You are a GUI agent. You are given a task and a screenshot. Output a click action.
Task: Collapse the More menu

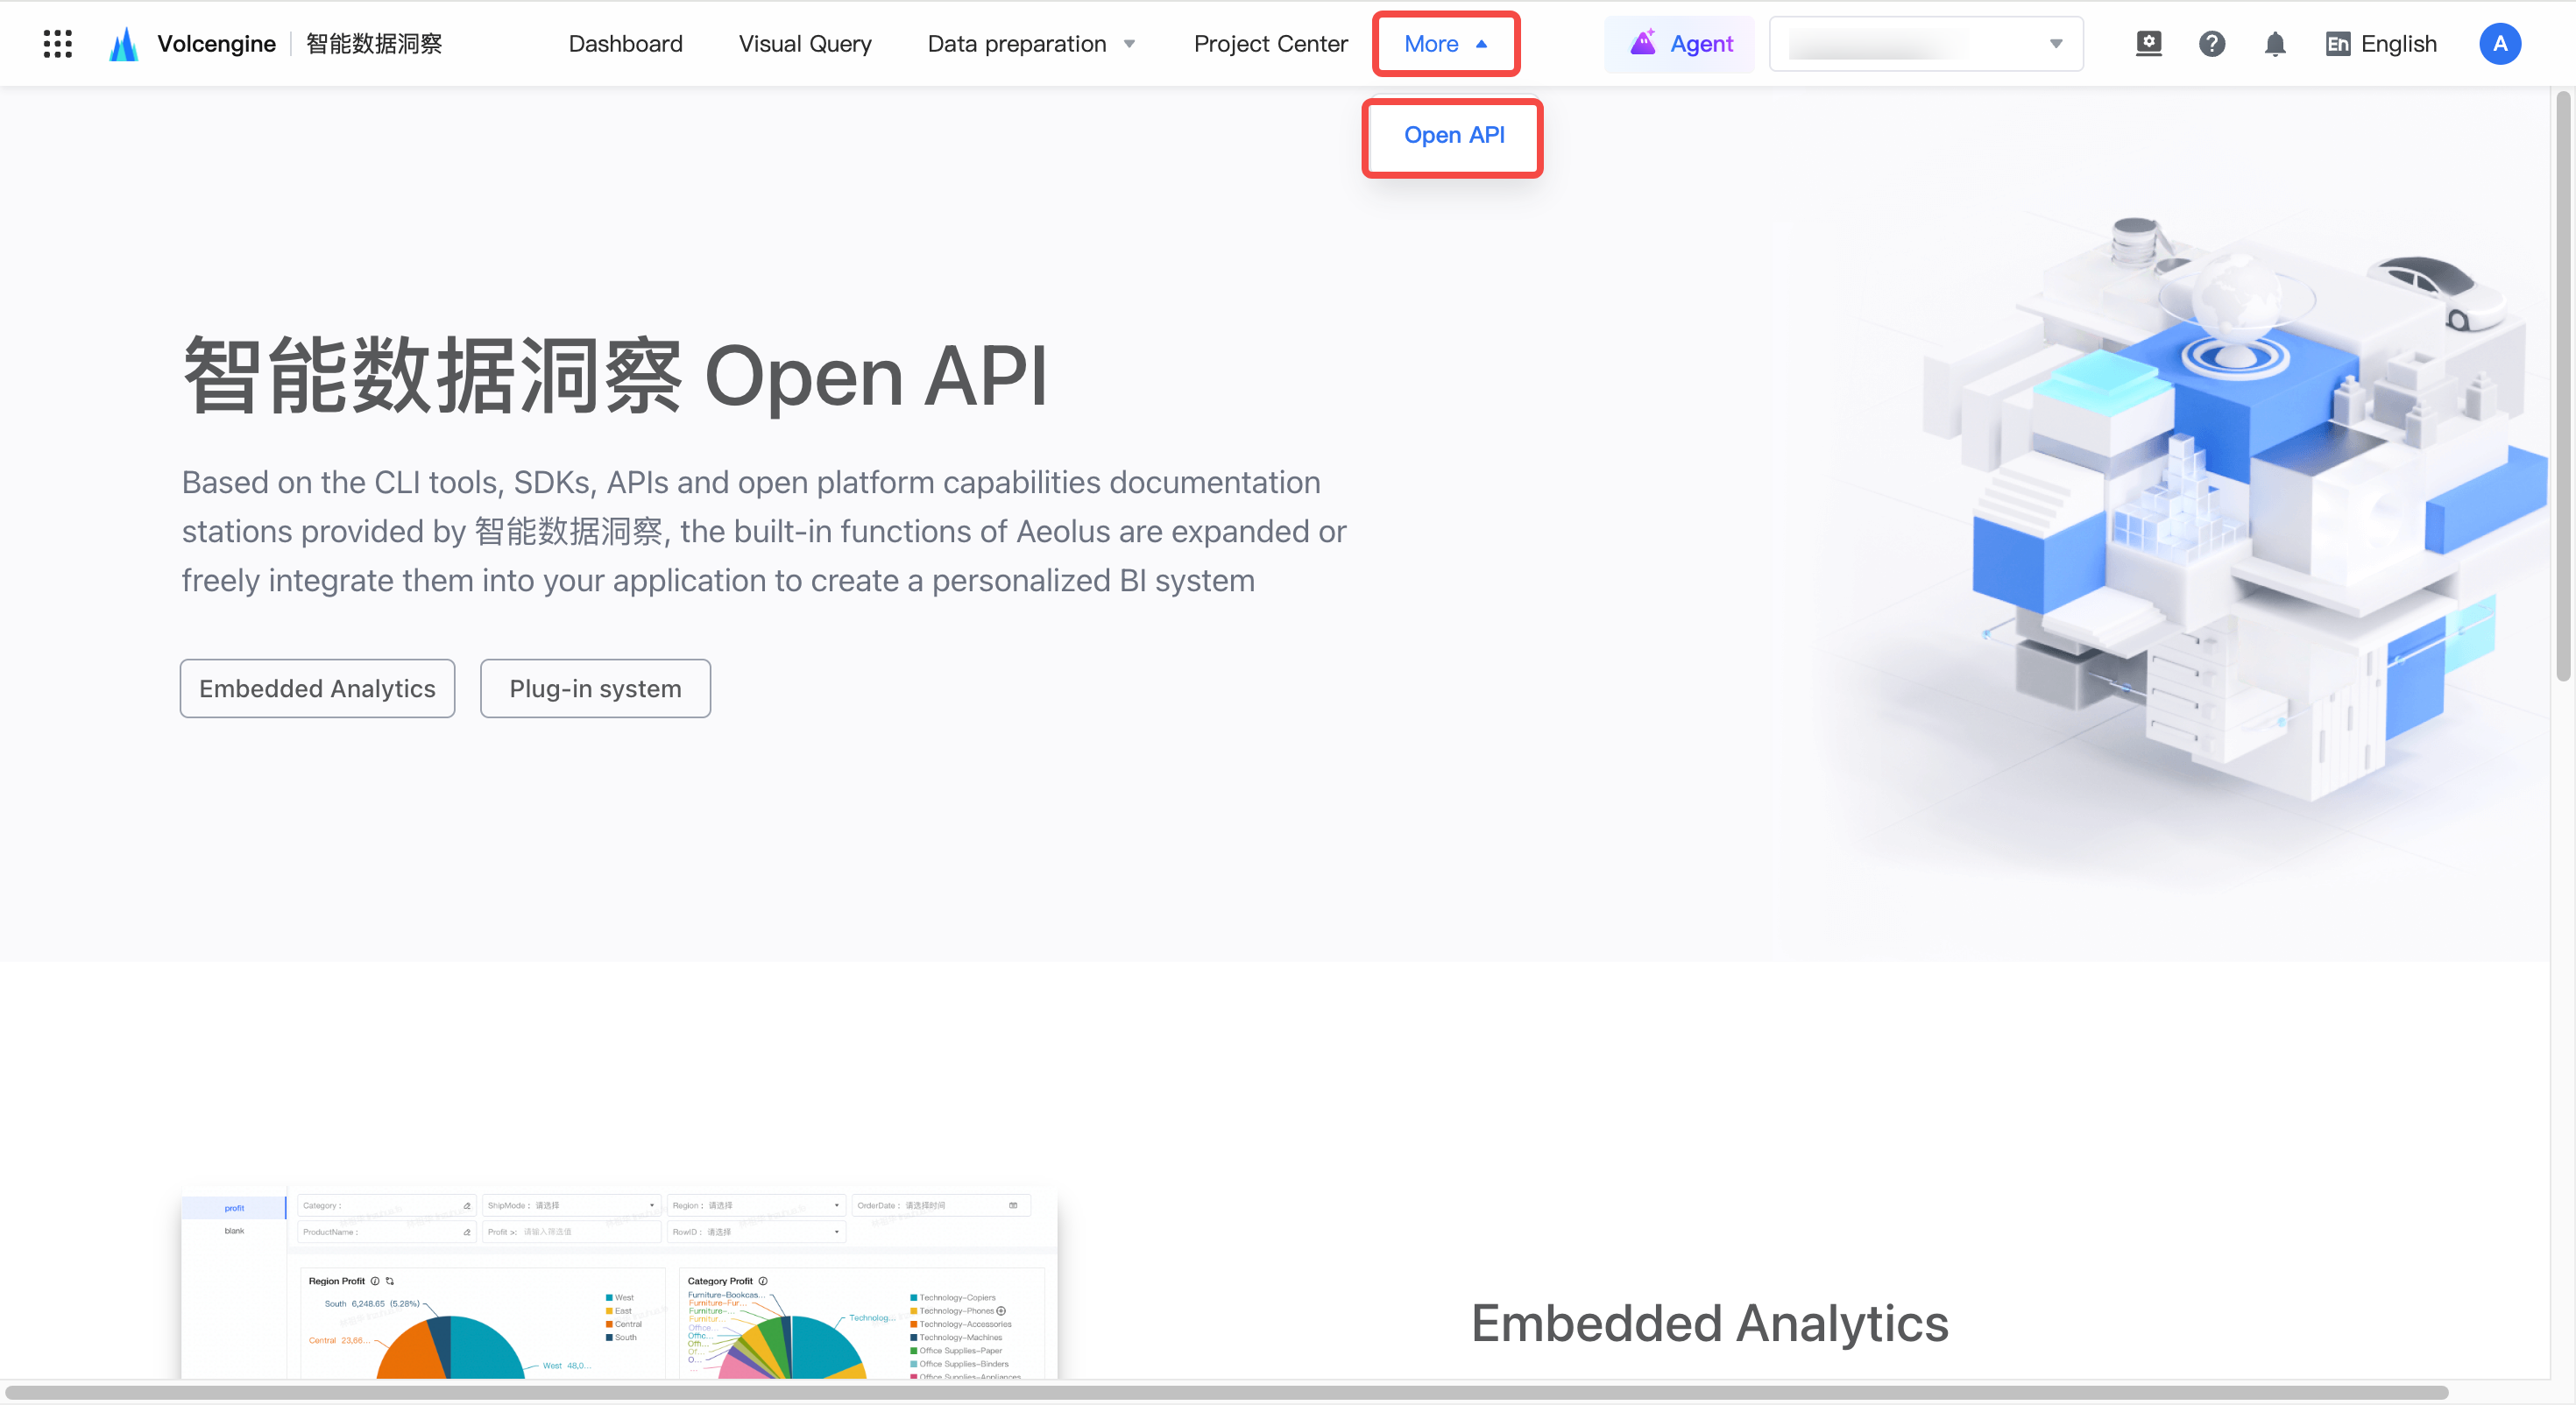click(1446, 44)
